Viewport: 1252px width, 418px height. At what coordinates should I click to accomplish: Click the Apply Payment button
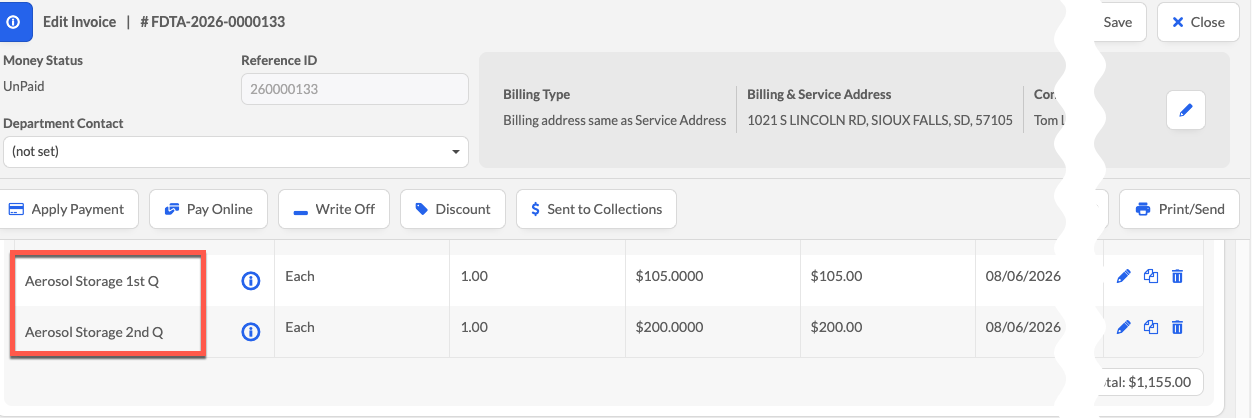click(67, 209)
